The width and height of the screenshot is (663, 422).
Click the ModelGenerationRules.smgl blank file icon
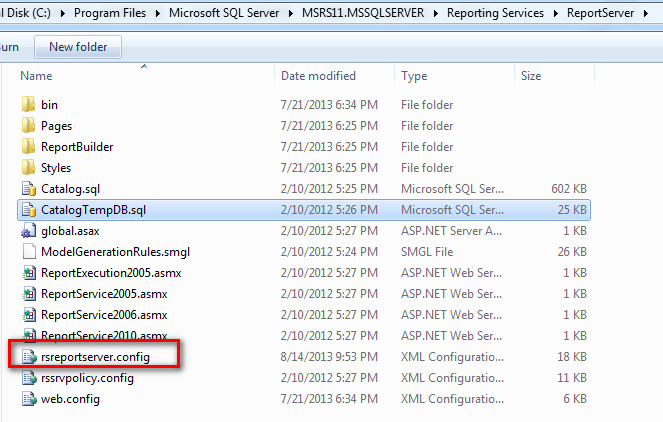point(29,252)
